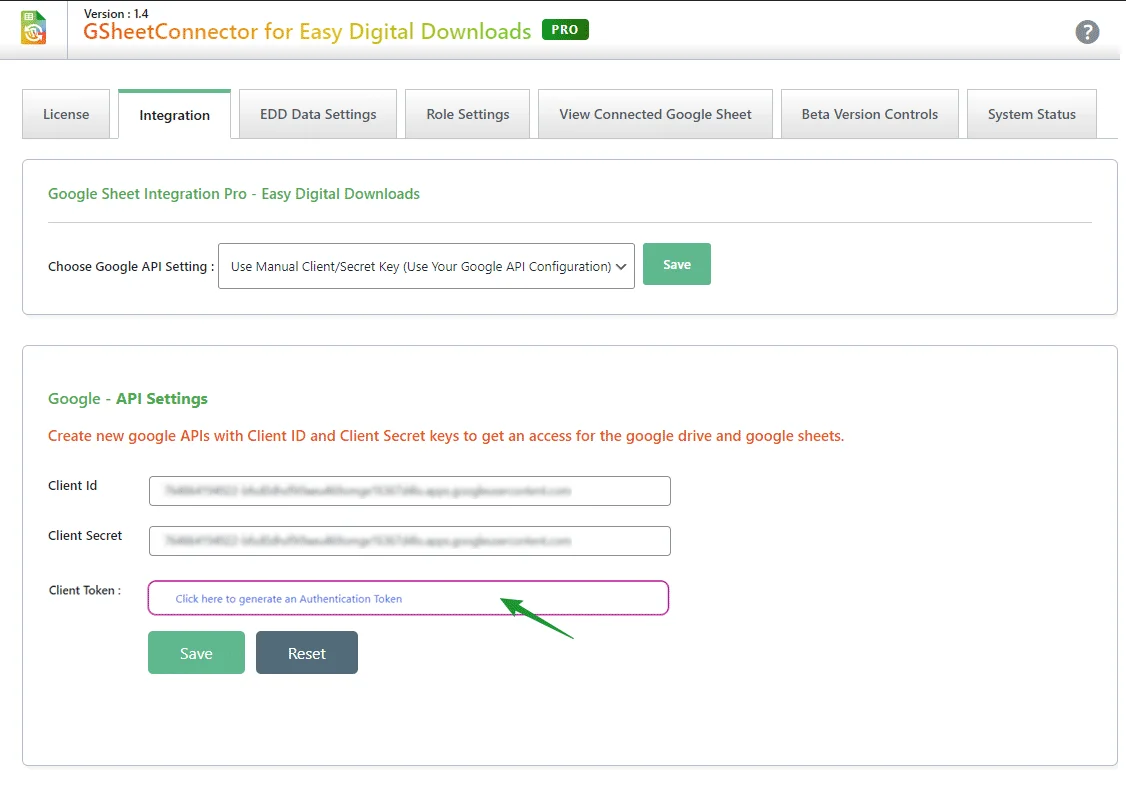Click into the Client Secret field
The height and width of the screenshot is (793, 1126).
pyautogui.click(x=409, y=541)
